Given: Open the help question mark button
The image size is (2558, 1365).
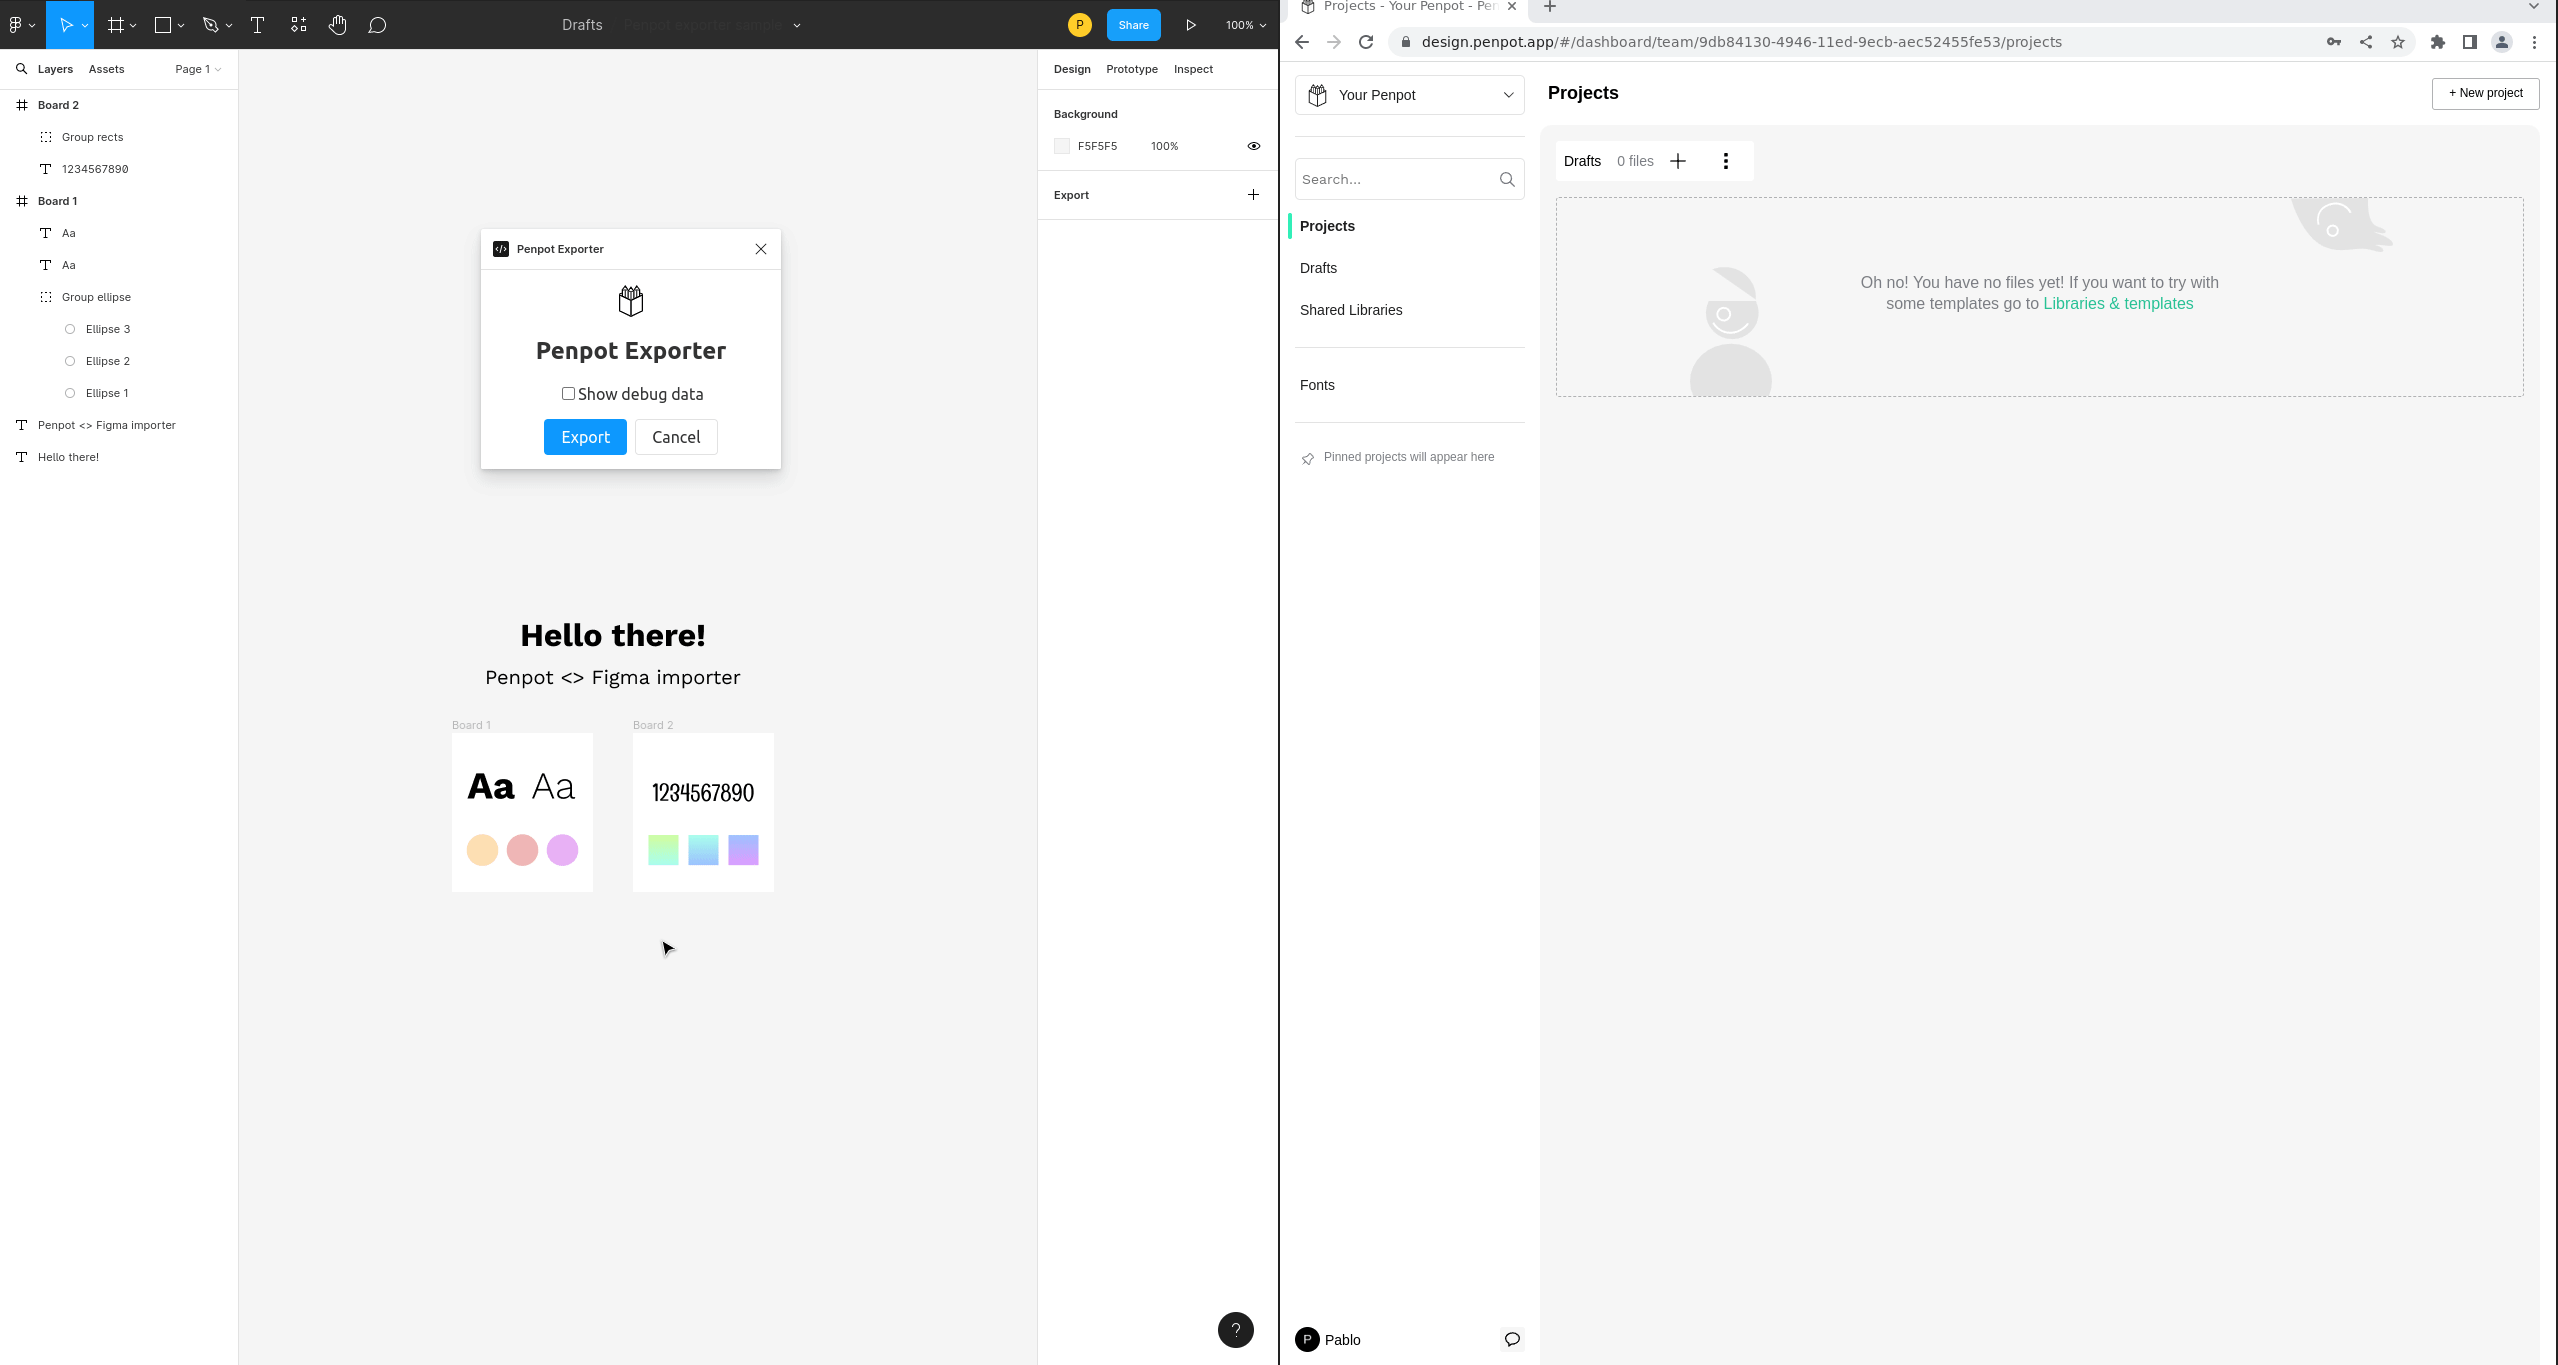Looking at the screenshot, I should pyautogui.click(x=1235, y=1329).
